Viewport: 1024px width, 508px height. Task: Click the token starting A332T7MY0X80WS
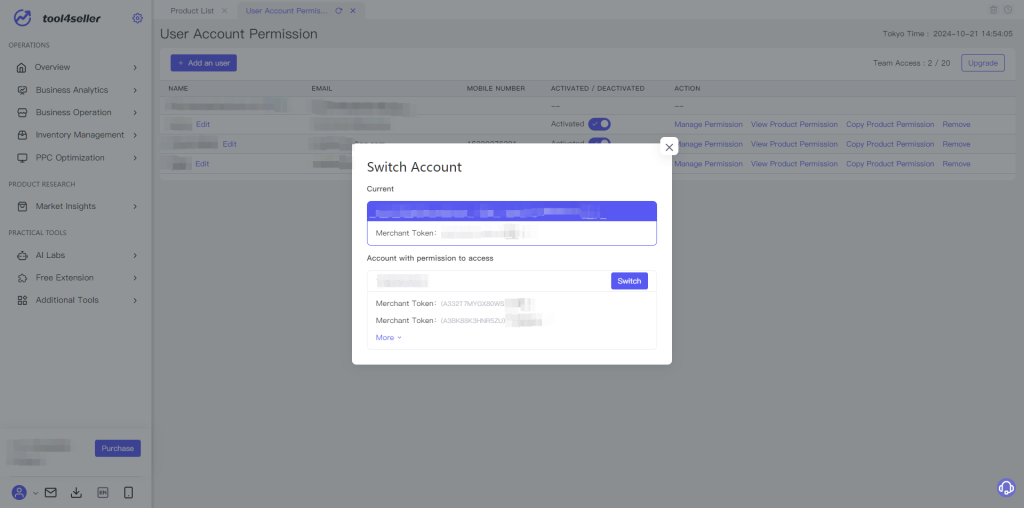[473, 304]
